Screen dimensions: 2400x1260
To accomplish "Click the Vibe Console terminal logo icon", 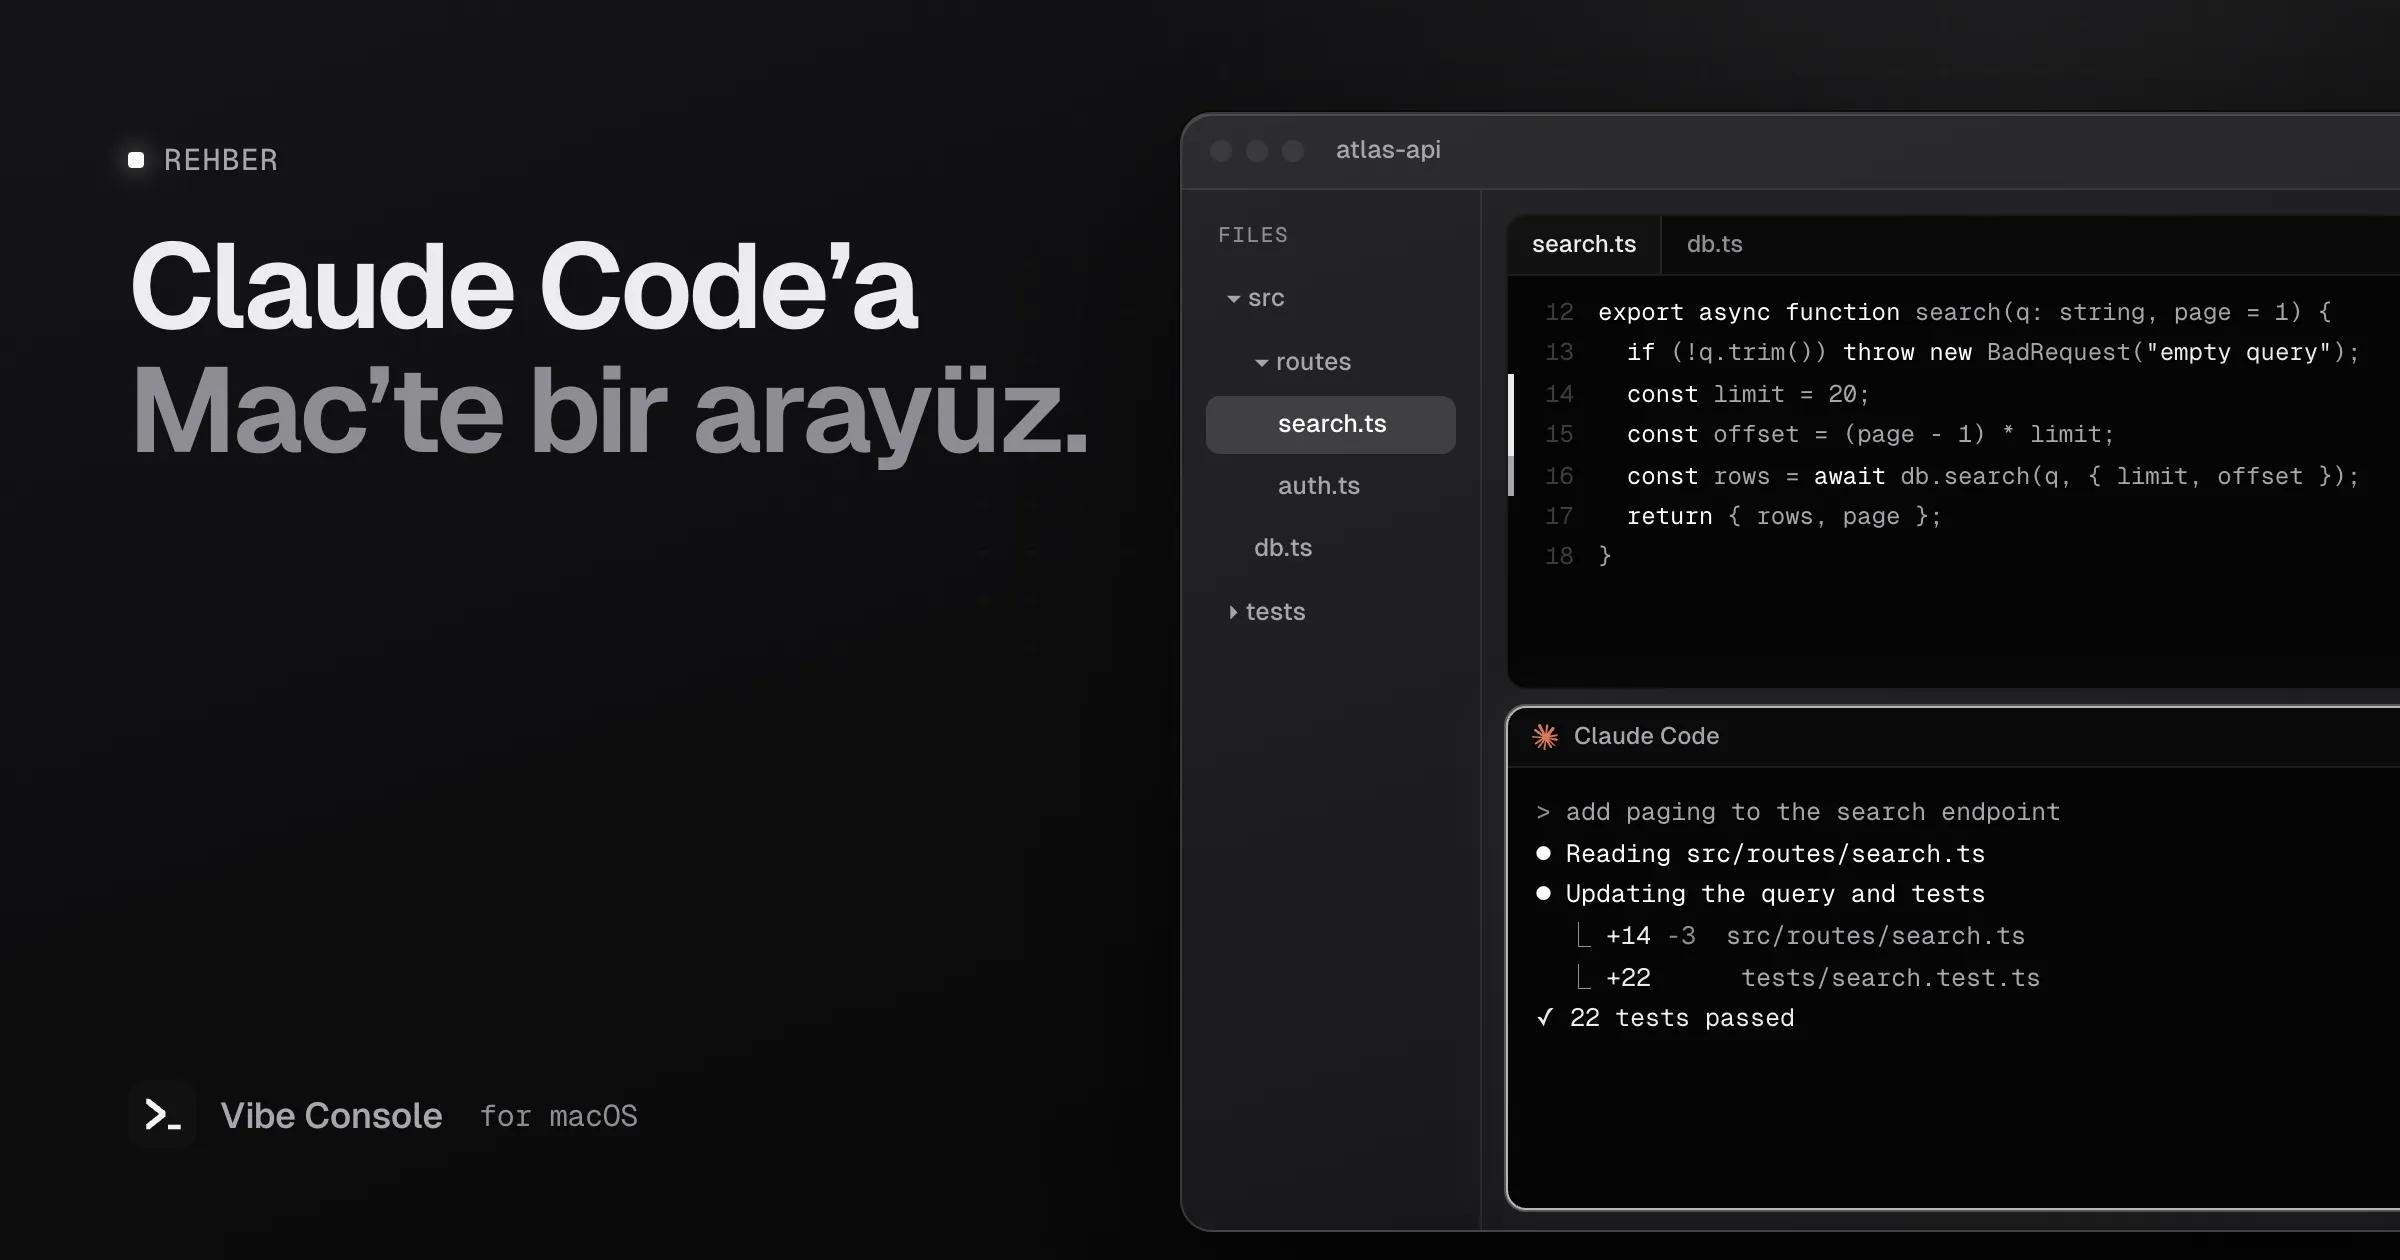I will point(162,1114).
